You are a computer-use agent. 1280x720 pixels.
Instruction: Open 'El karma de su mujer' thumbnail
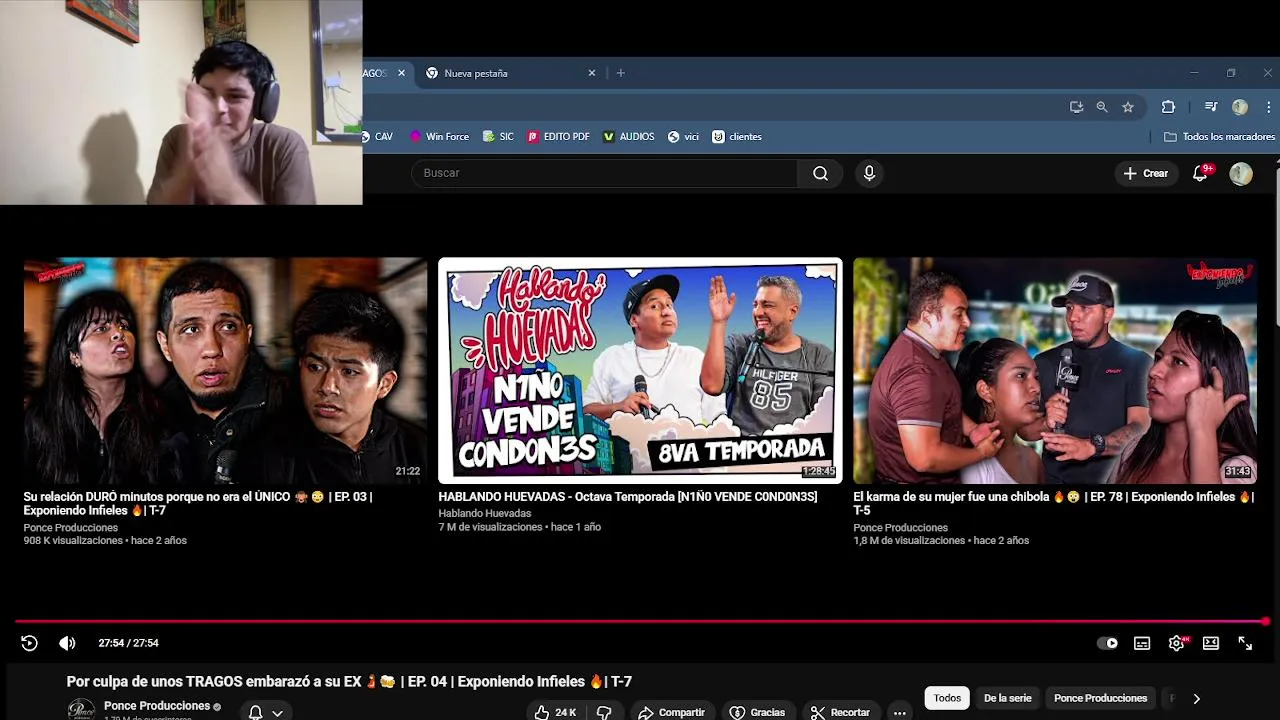click(1055, 370)
